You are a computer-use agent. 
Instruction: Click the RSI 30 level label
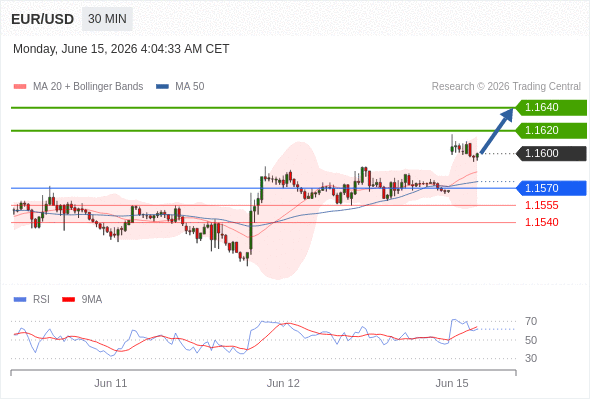coord(531,358)
